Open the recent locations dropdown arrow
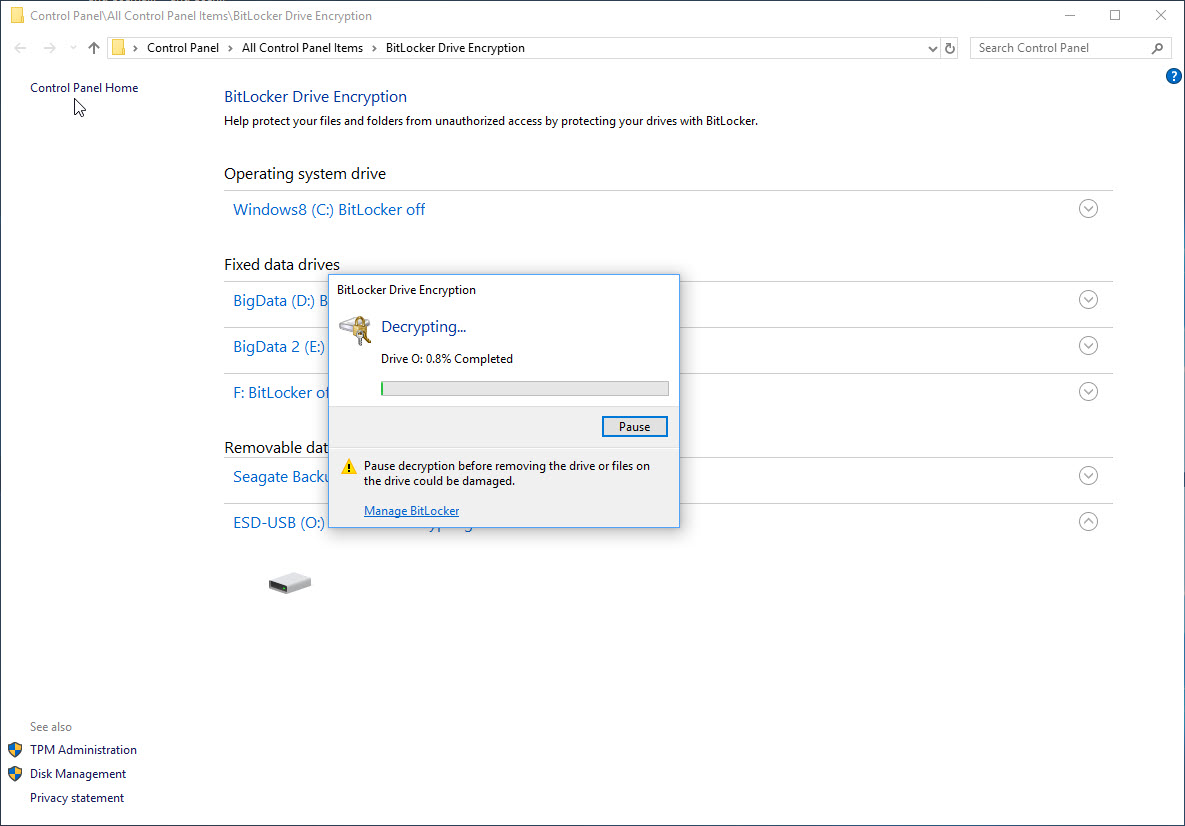Image resolution: width=1185 pixels, height=826 pixels. pos(73,48)
